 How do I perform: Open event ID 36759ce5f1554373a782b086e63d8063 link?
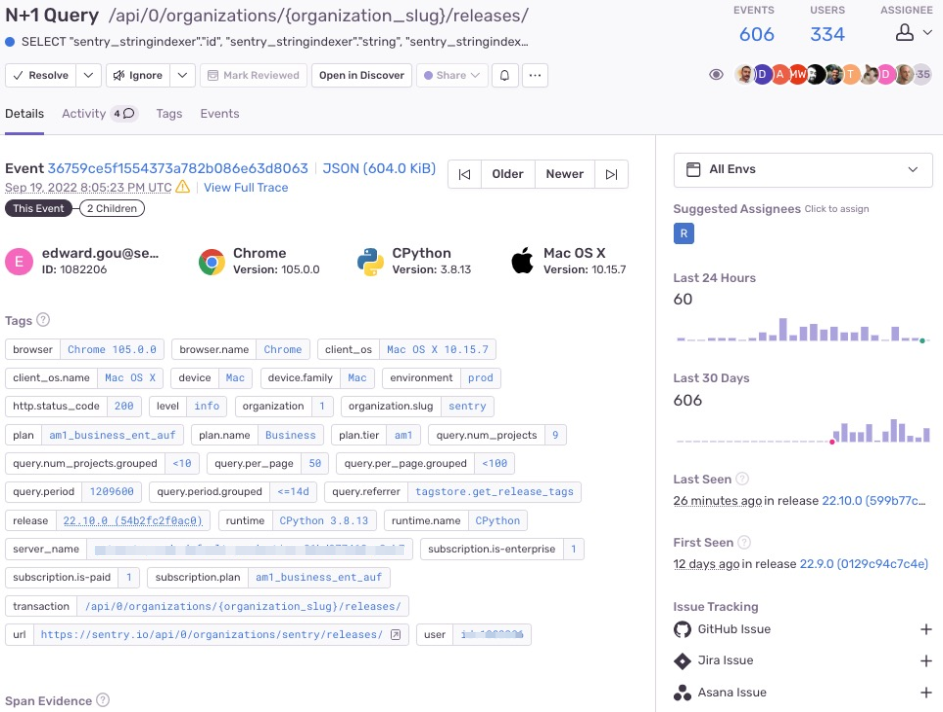(177, 168)
